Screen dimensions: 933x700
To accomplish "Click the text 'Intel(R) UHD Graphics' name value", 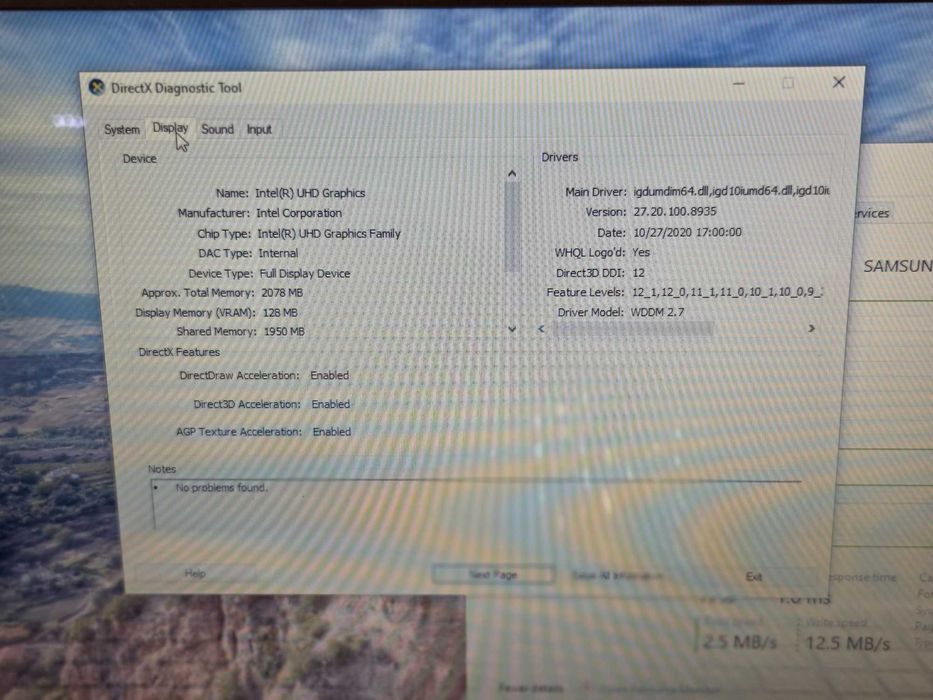I will (310, 193).
